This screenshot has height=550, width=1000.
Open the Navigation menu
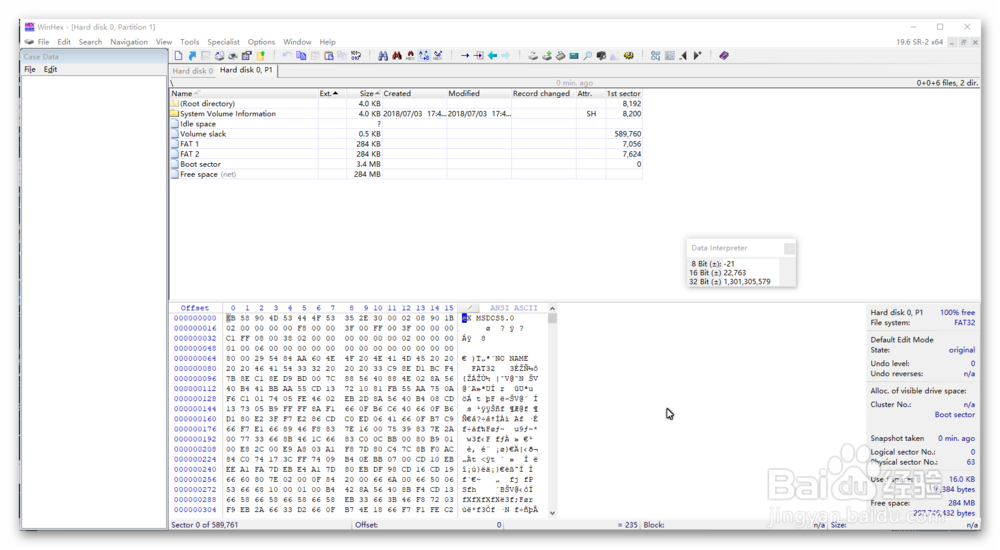click(128, 41)
